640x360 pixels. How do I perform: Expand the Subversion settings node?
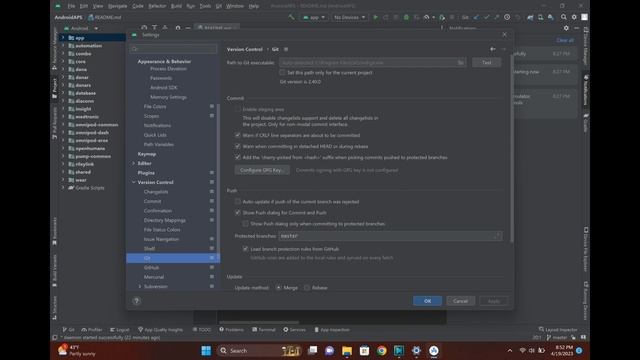(x=140, y=287)
